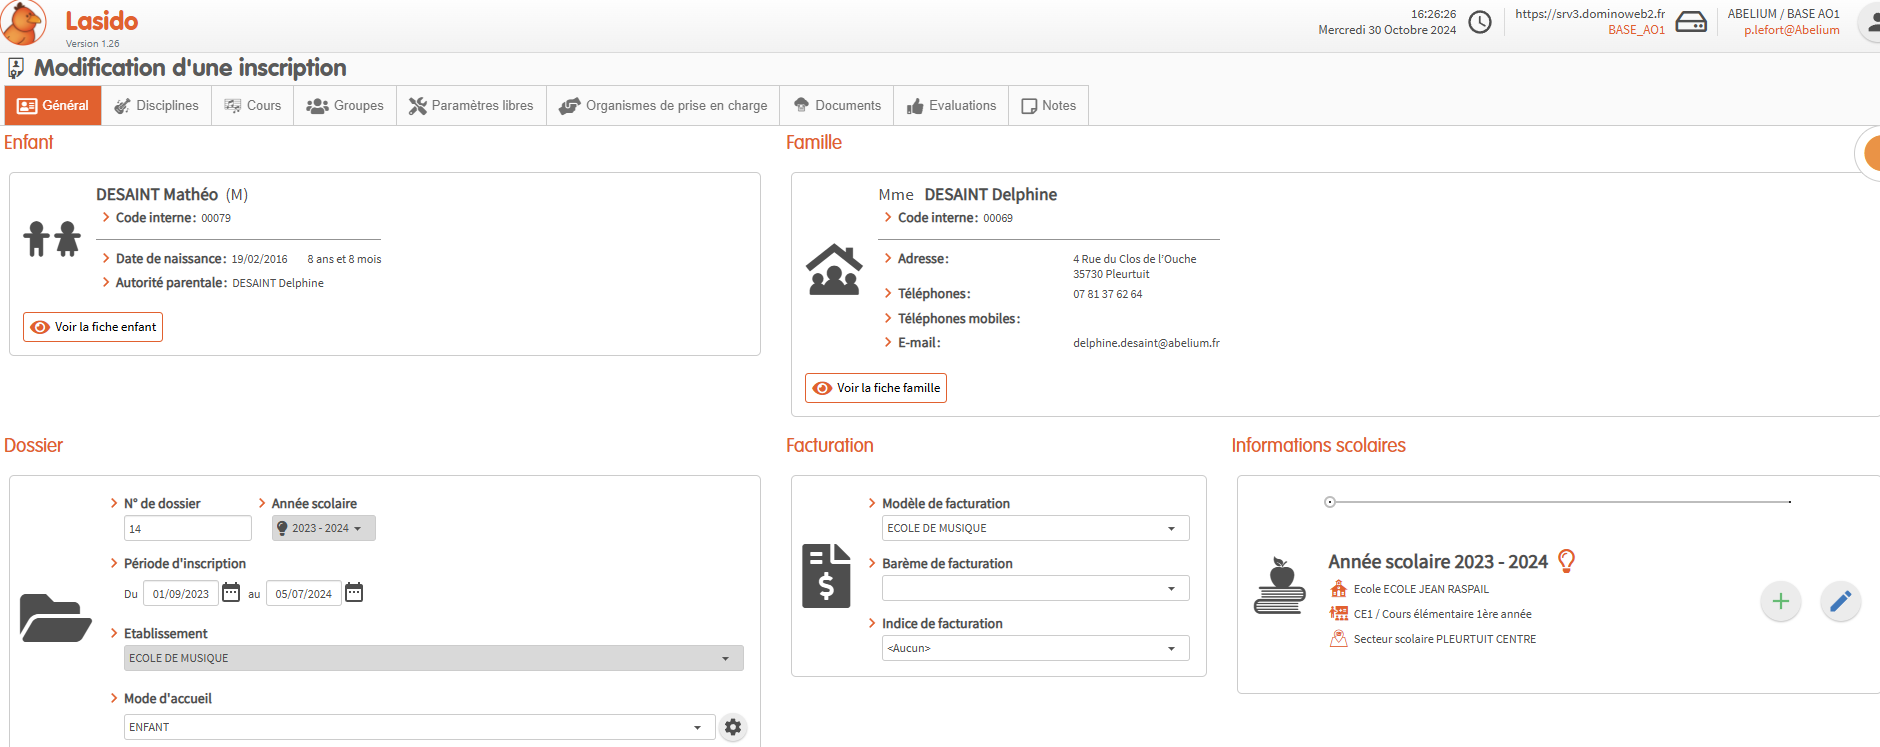Switch to the Disciplines tab
Viewport: 1880px width, 747px height.
156,106
